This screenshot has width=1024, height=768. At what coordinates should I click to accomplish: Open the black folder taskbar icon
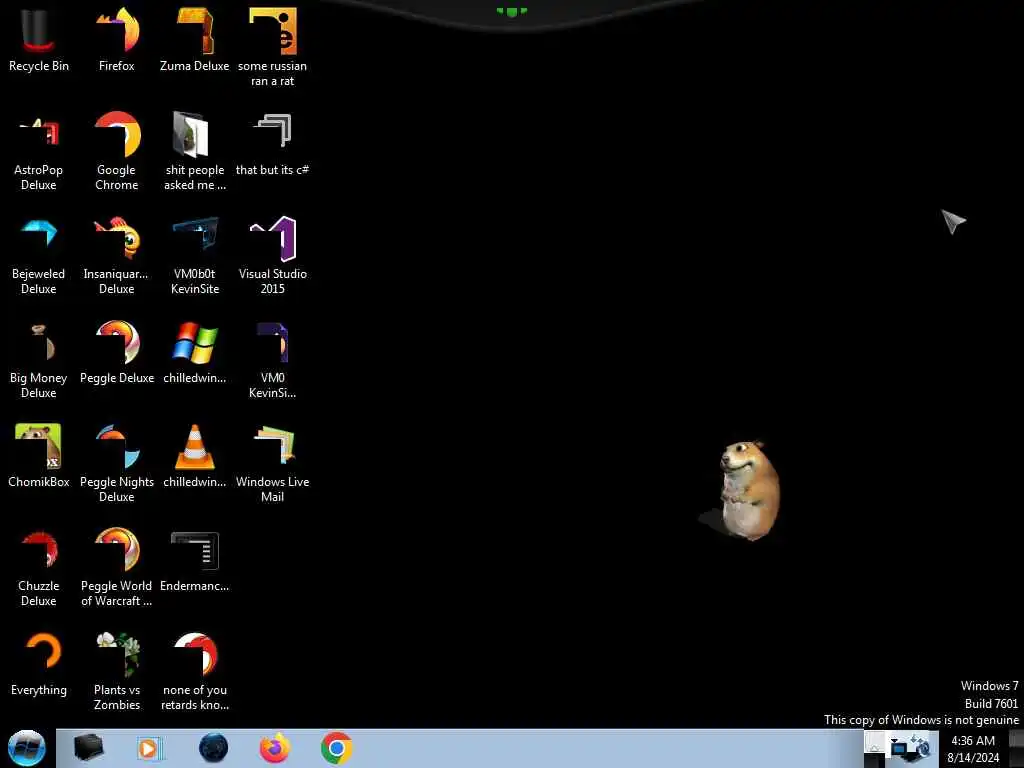(x=89, y=748)
